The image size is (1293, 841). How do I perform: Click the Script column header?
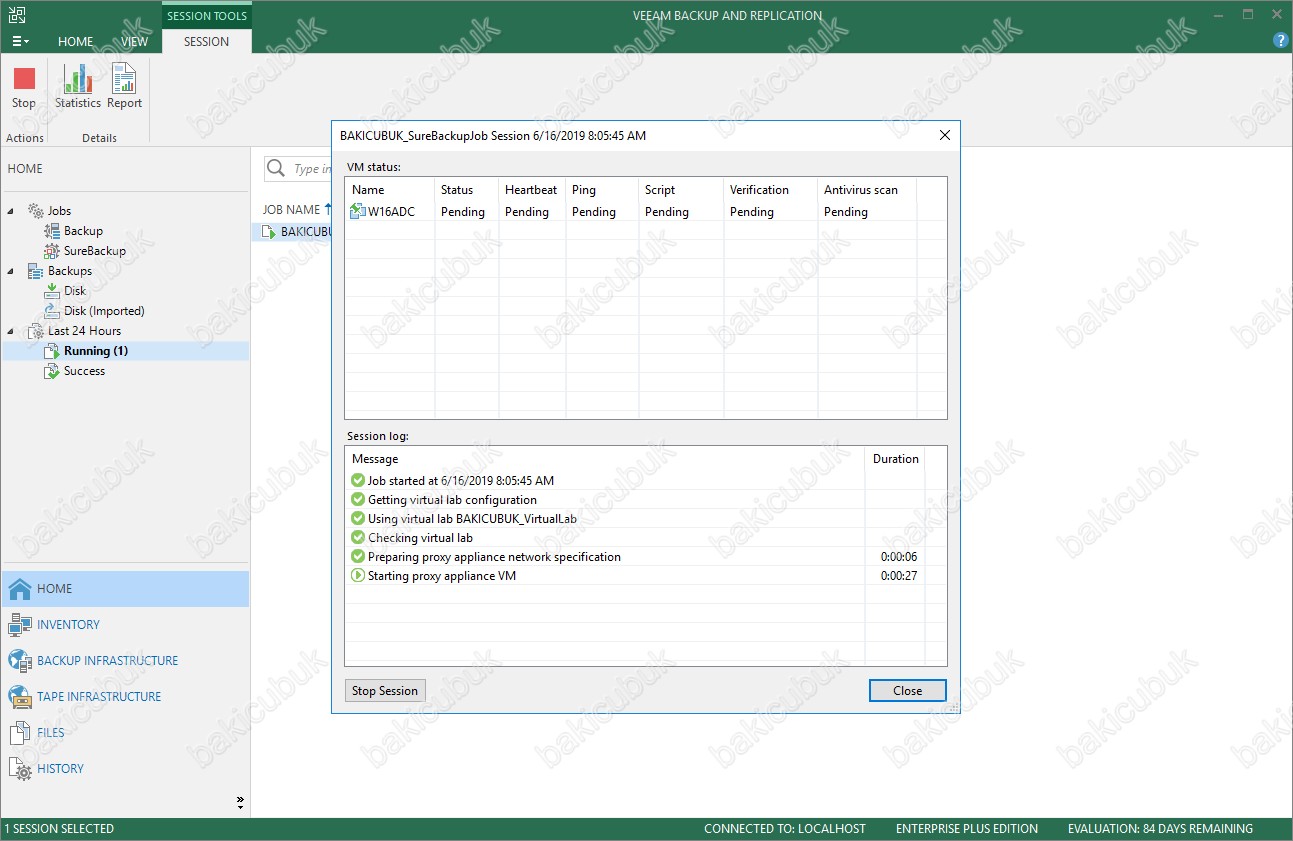pyautogui.click(x=681, y=190)
